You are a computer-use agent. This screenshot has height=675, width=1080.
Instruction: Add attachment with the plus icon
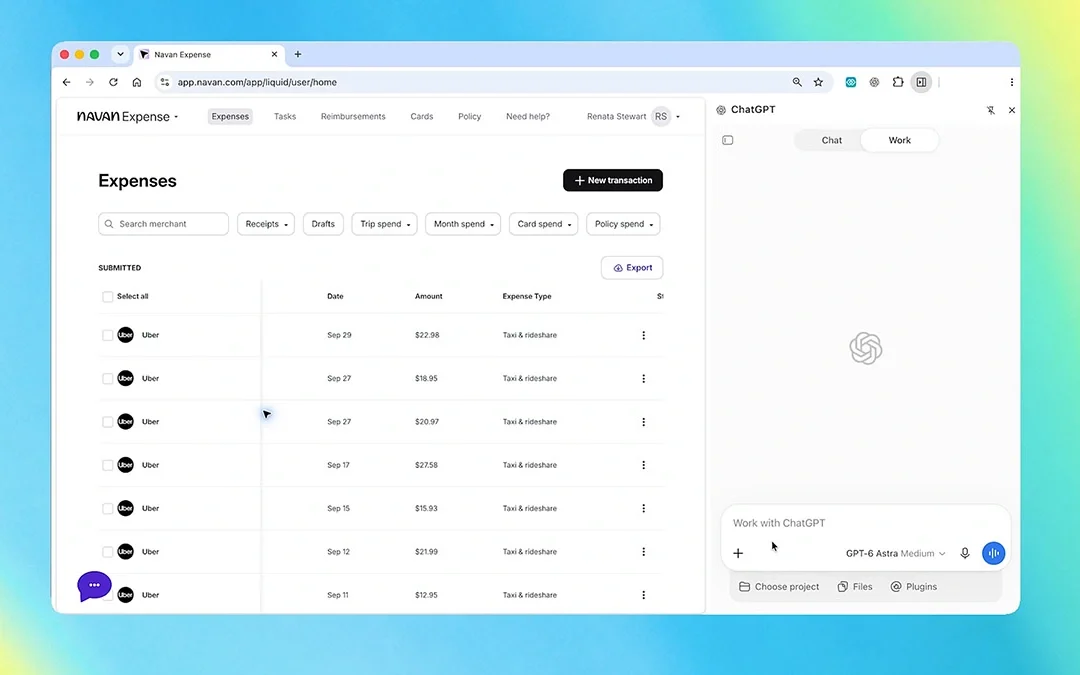(x=738, y=553)
